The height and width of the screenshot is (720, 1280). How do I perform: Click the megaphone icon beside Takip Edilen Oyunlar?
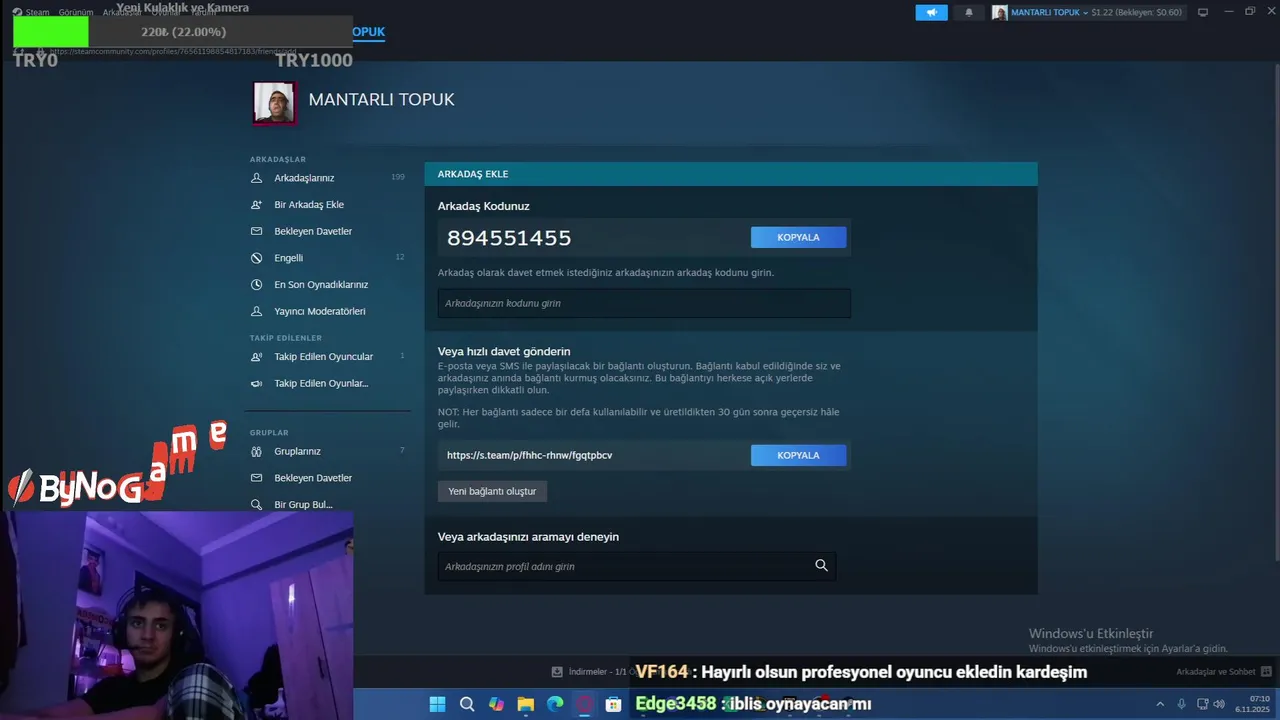point(256,383)
